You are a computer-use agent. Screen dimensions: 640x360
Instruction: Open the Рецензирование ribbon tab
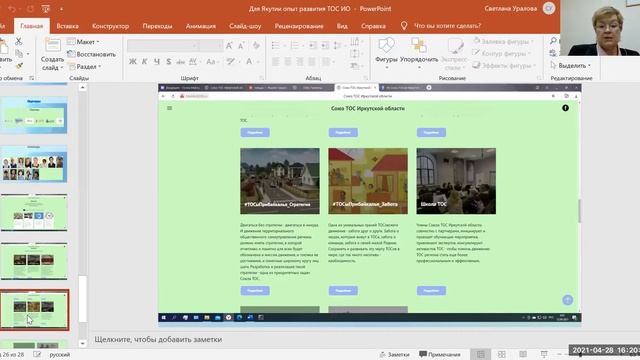pos(299,26)
